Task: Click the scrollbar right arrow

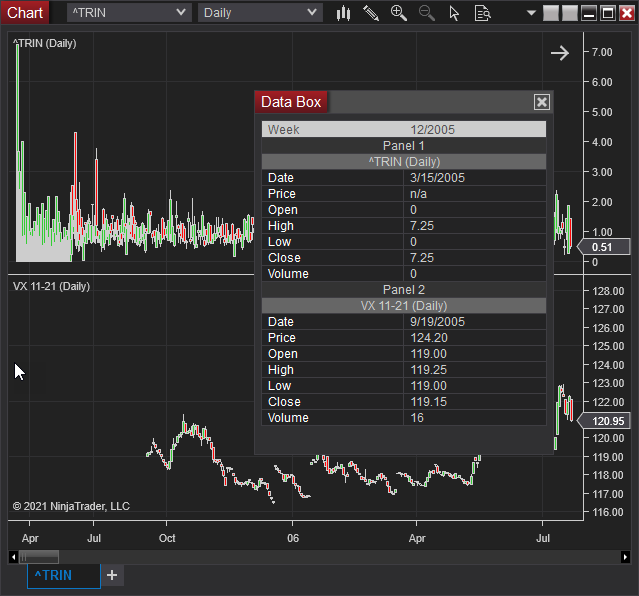Action: pyautogui.click(x=625, y=557)
